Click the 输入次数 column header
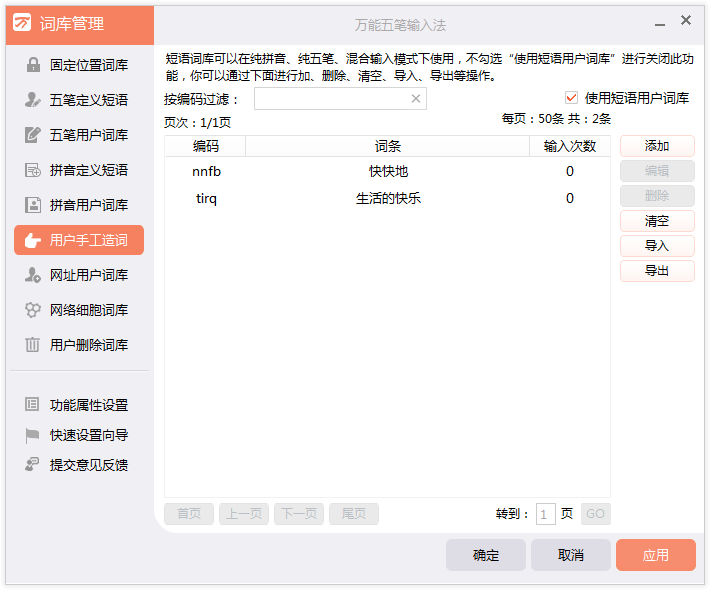Image resolution: width=710 pixels, height=590 pixels. pyautogui.click(x=569, y=146)
